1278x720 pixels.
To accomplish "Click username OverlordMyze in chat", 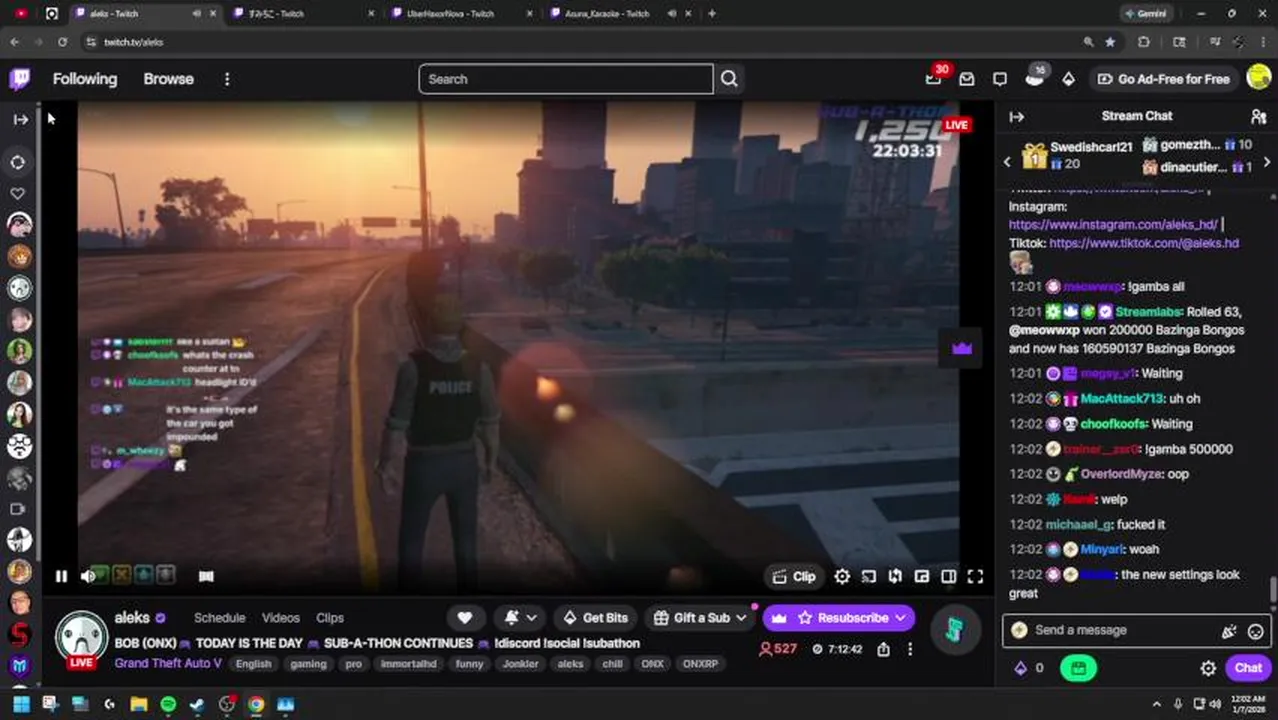I will [1121, 474].
